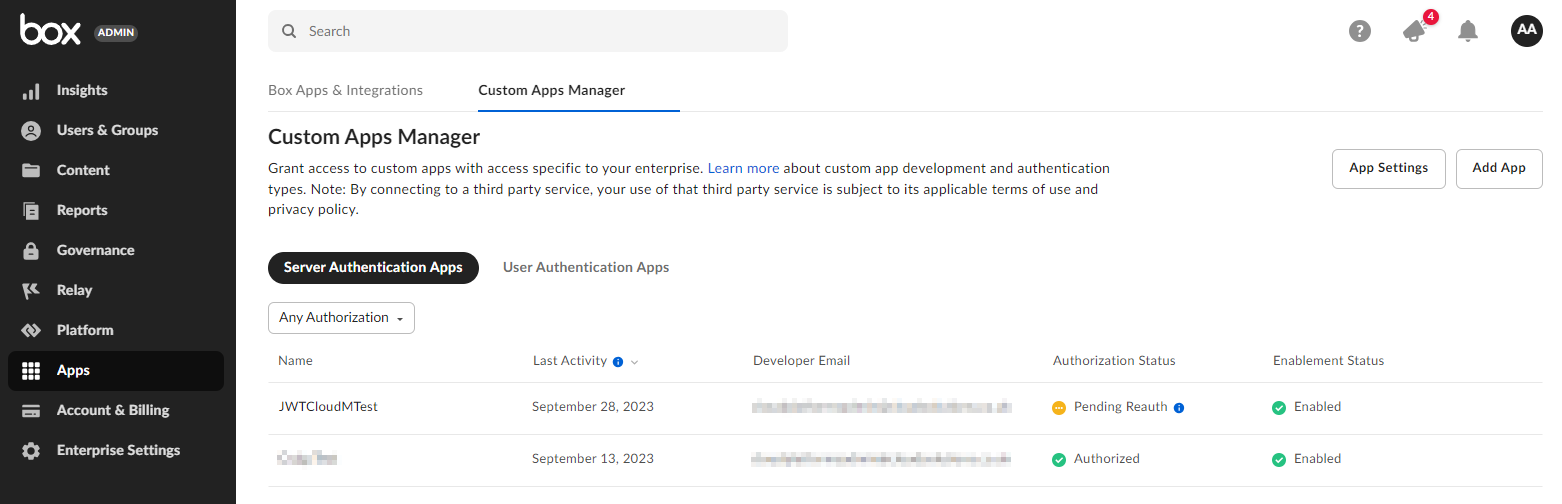Click the ADMIN badge beside logo

coord(116,33)
